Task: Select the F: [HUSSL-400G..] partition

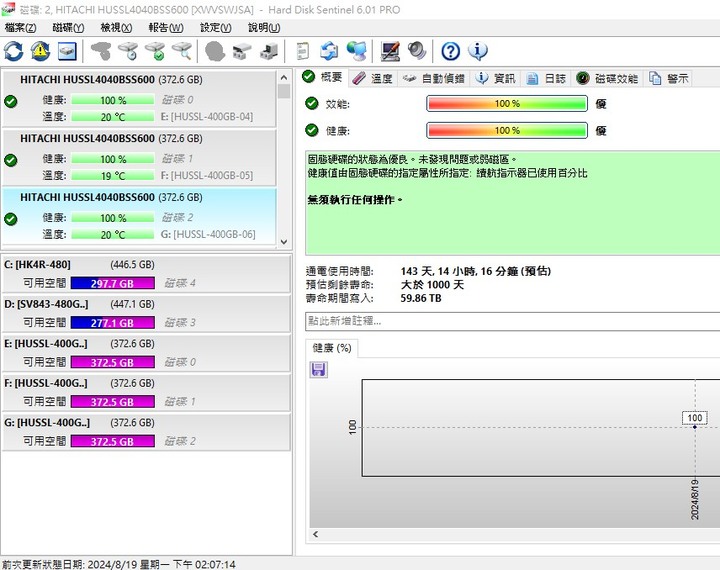Action: [x=146, y=393]
